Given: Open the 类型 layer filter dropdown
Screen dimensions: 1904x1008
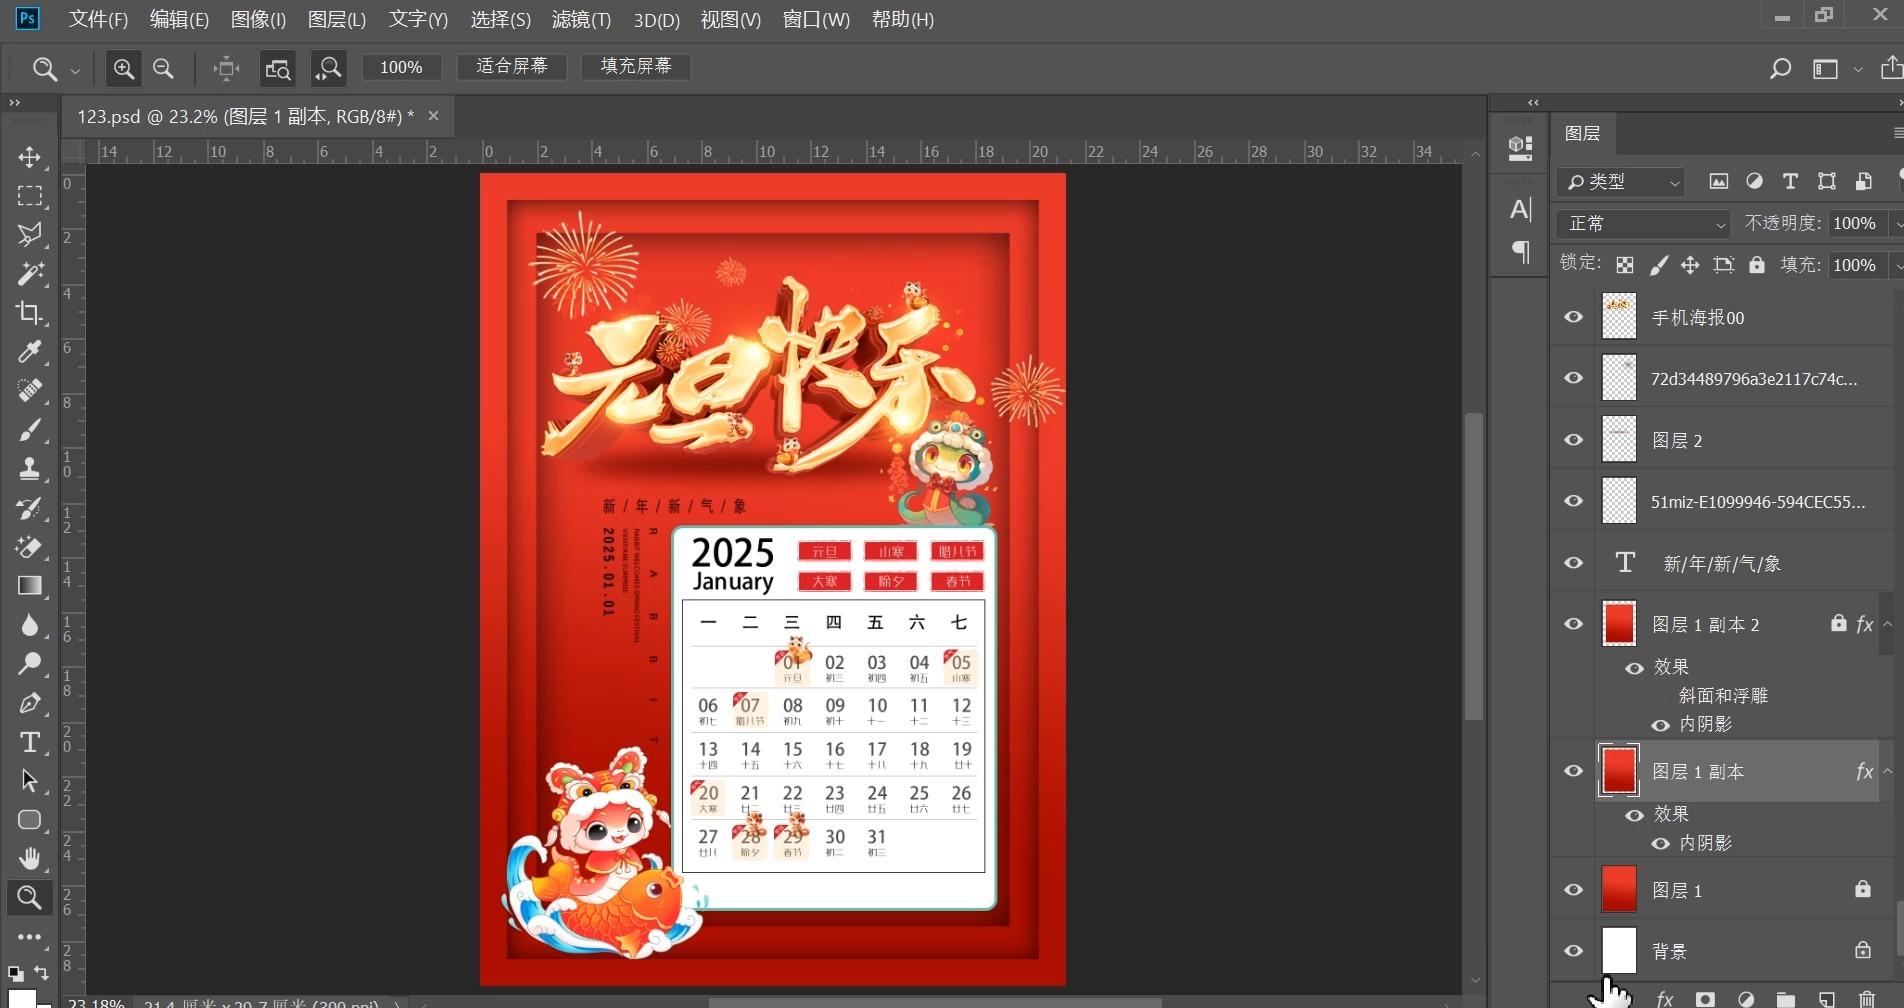Looking at the screenshot, I should tap(1620, 182).
